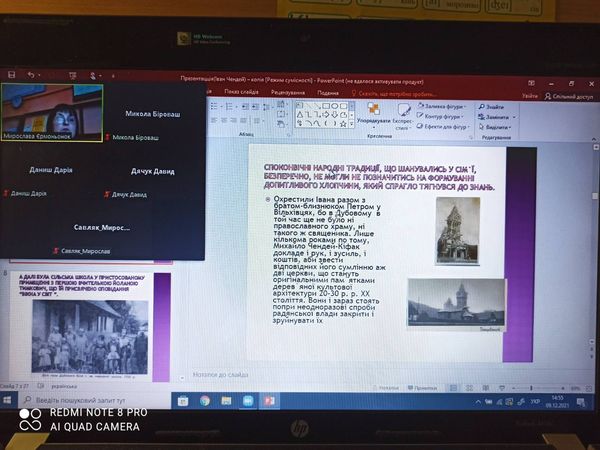Open Chrome from the taskbar
Screen dimensions: 600x450
tap(205, 401)
